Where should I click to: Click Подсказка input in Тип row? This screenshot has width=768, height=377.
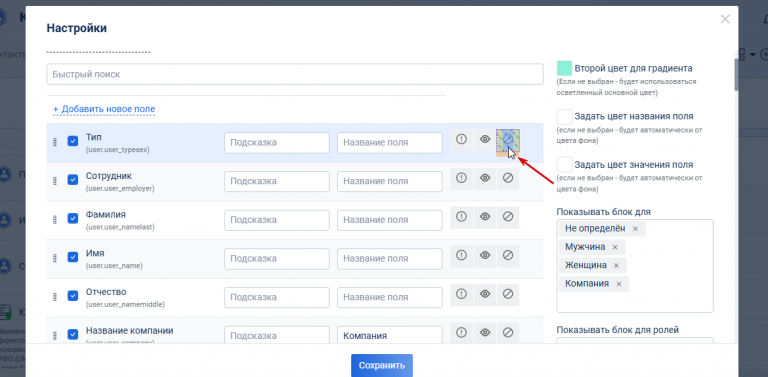[277, 143]
